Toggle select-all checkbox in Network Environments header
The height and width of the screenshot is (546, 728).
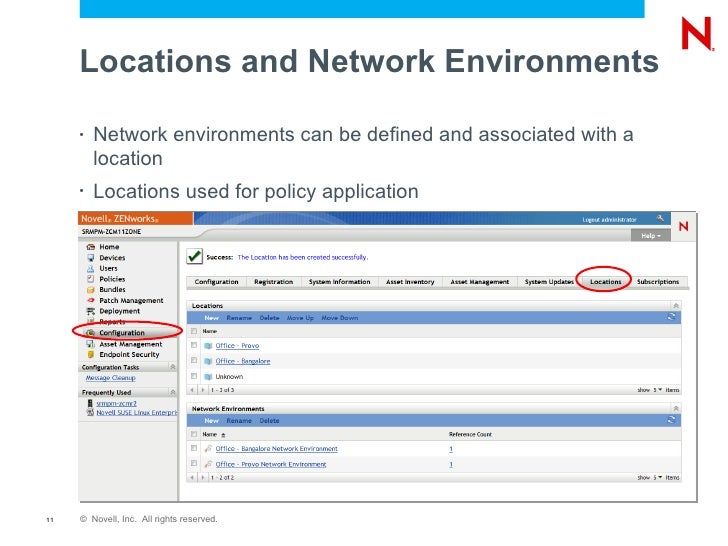(194, 434)
